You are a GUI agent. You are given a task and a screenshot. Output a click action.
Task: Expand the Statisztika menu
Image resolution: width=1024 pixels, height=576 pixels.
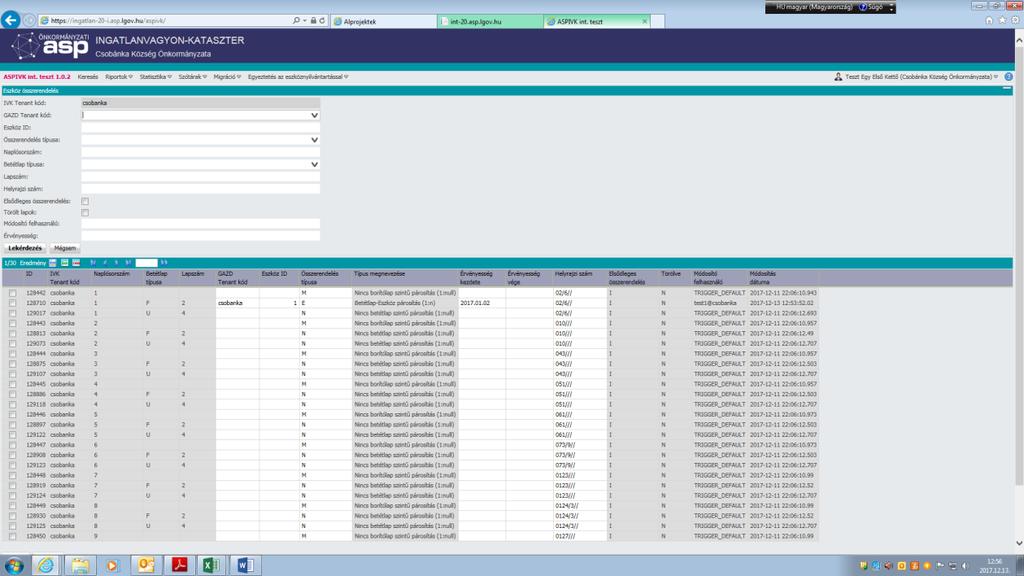coord(155,76)
